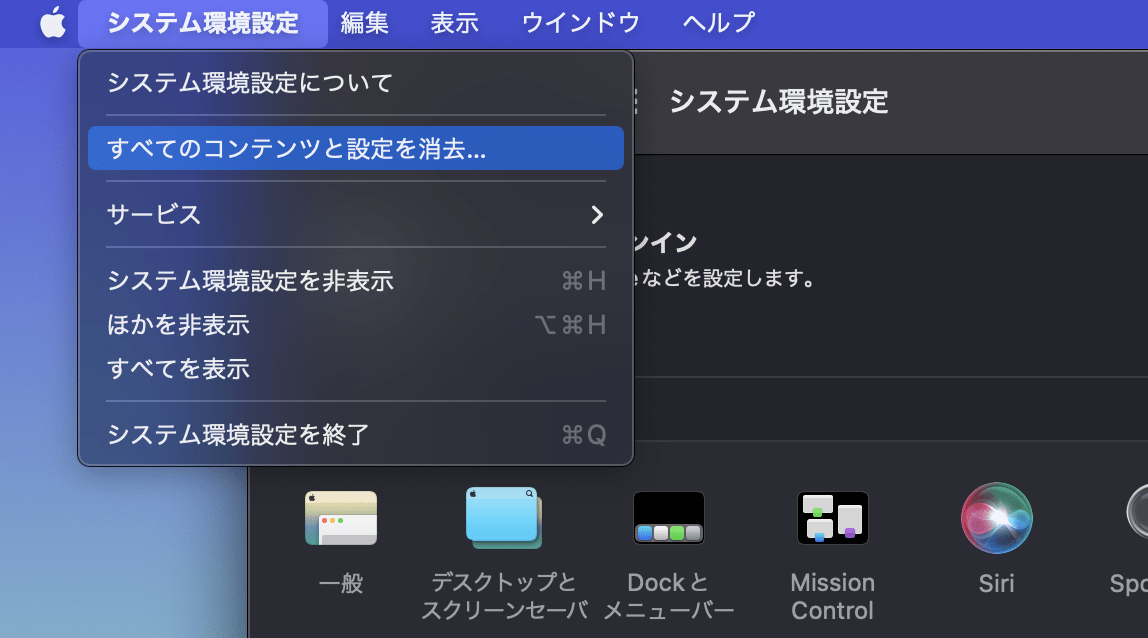Open the ヘルプ menu
This screenshot has width=1148, height=638.
click(x=718, y=23)
